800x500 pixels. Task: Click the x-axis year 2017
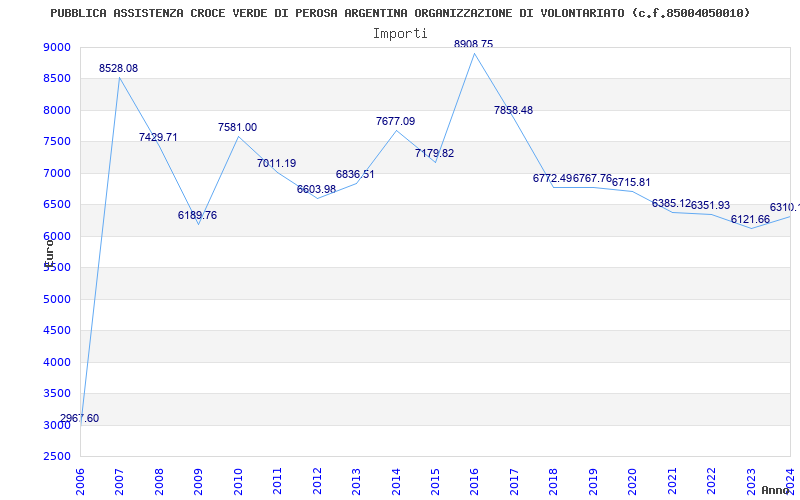click(x=514, y=481)
